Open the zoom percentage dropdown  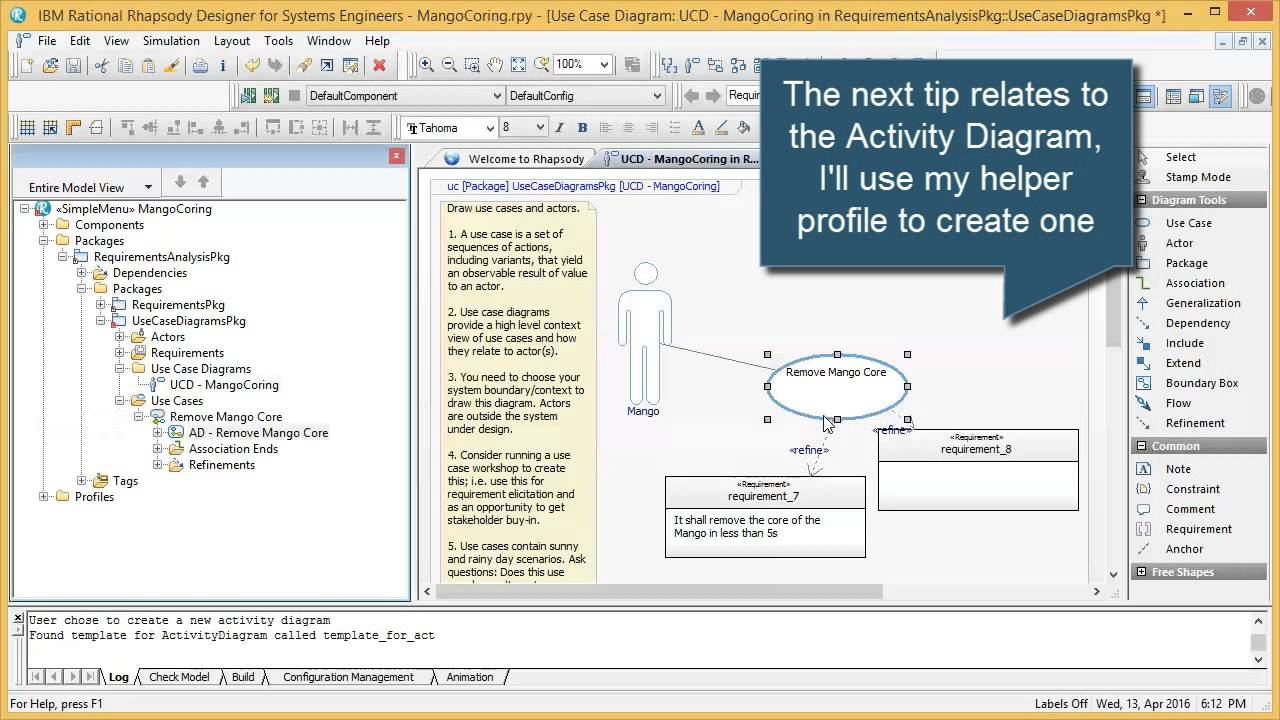604,65
